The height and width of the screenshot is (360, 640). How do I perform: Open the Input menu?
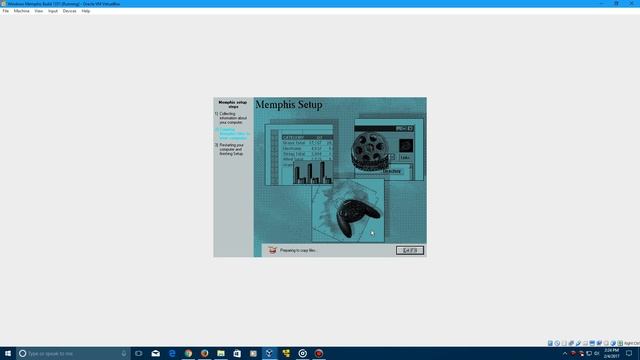(53, 11)
